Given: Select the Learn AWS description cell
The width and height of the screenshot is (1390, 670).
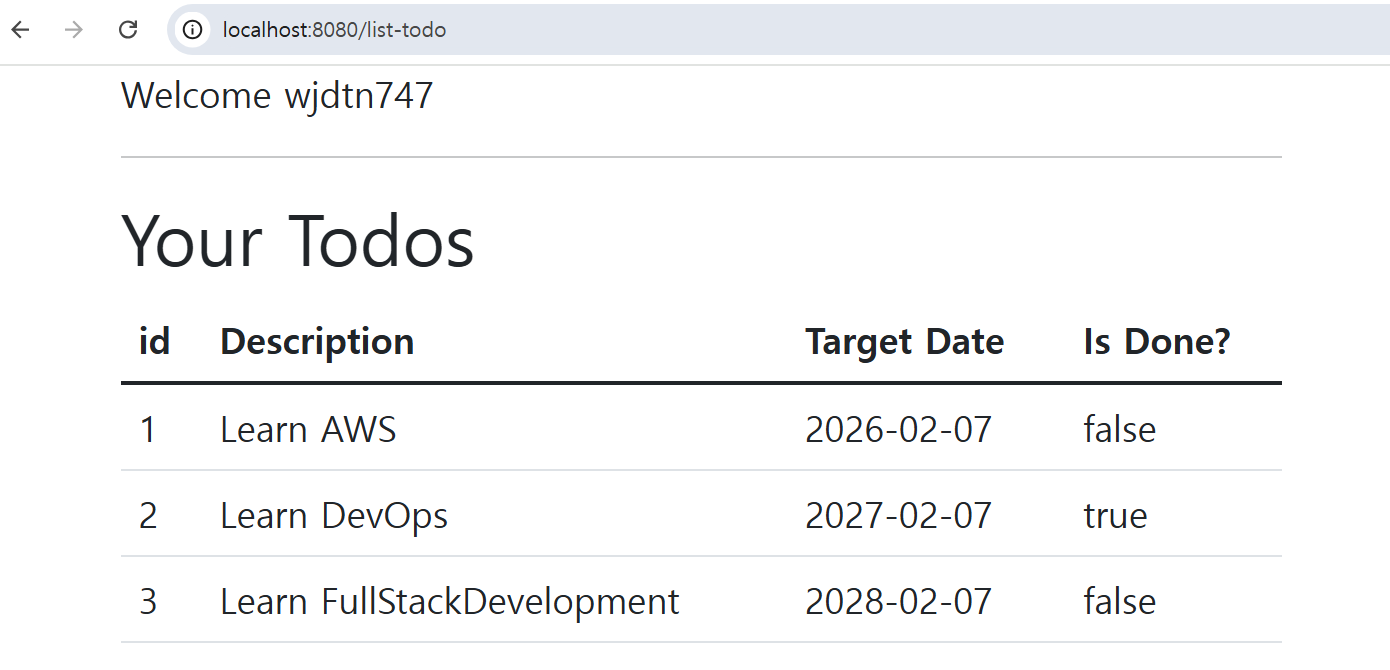Looking at the screenshot, I should click(x=308, y=429).
